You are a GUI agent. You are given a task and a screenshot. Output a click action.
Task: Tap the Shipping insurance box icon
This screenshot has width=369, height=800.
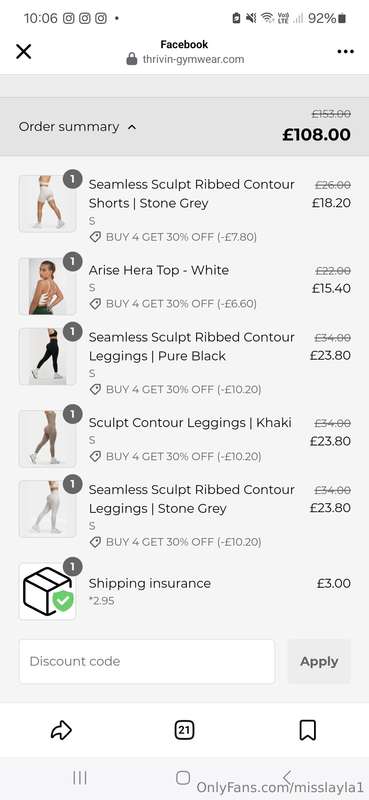[47, 591]
